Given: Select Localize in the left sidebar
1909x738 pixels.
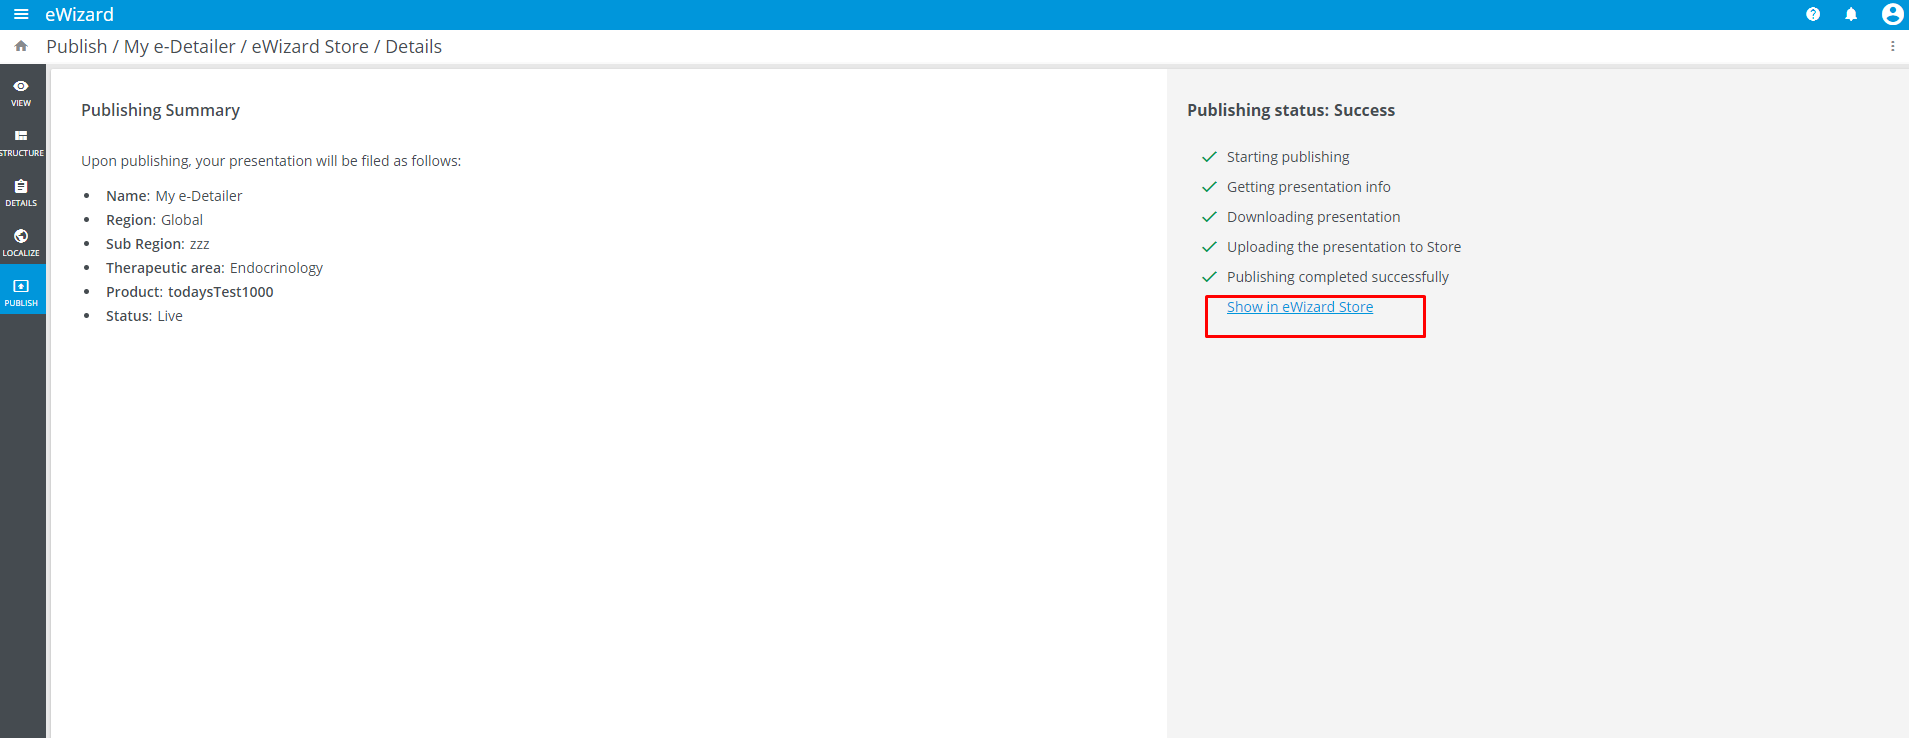Looking at the screenshot, I should click(21, 242).
